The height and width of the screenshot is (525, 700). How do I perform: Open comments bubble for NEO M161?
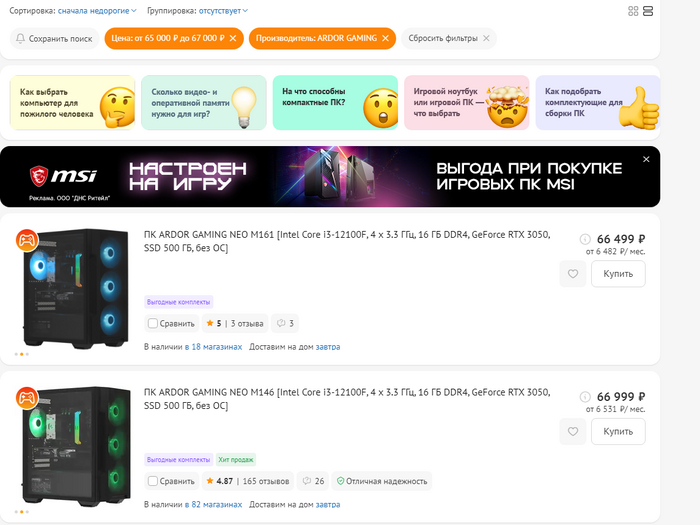pos(285,323)
